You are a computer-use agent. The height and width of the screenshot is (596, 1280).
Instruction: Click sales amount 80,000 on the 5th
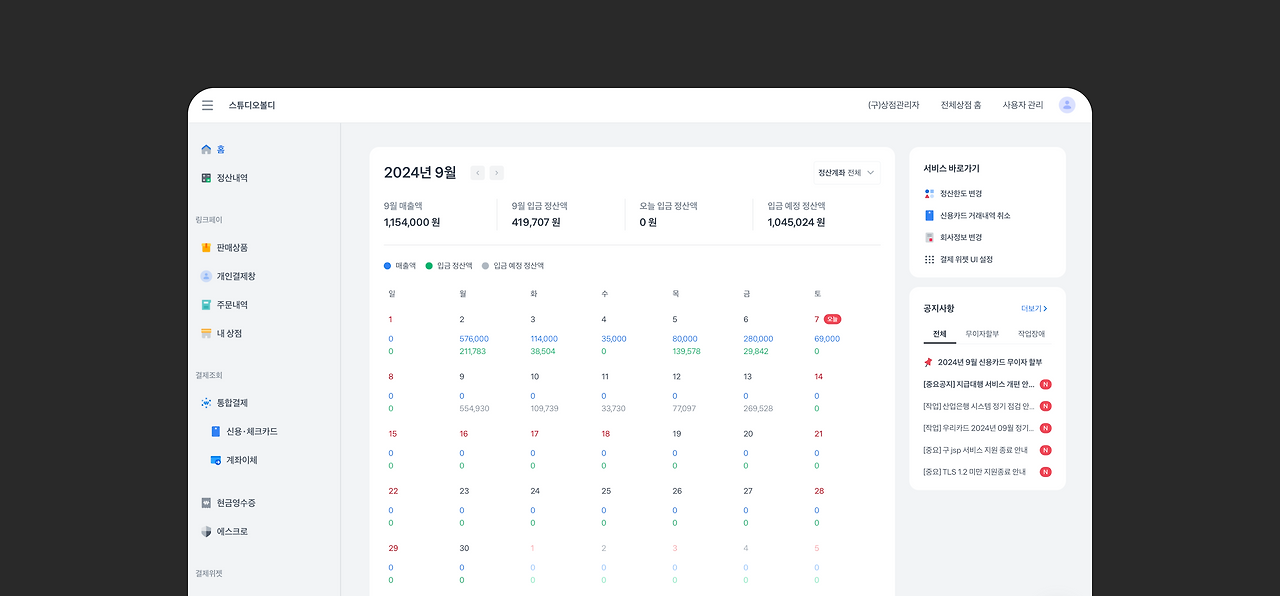click(685, 339)
